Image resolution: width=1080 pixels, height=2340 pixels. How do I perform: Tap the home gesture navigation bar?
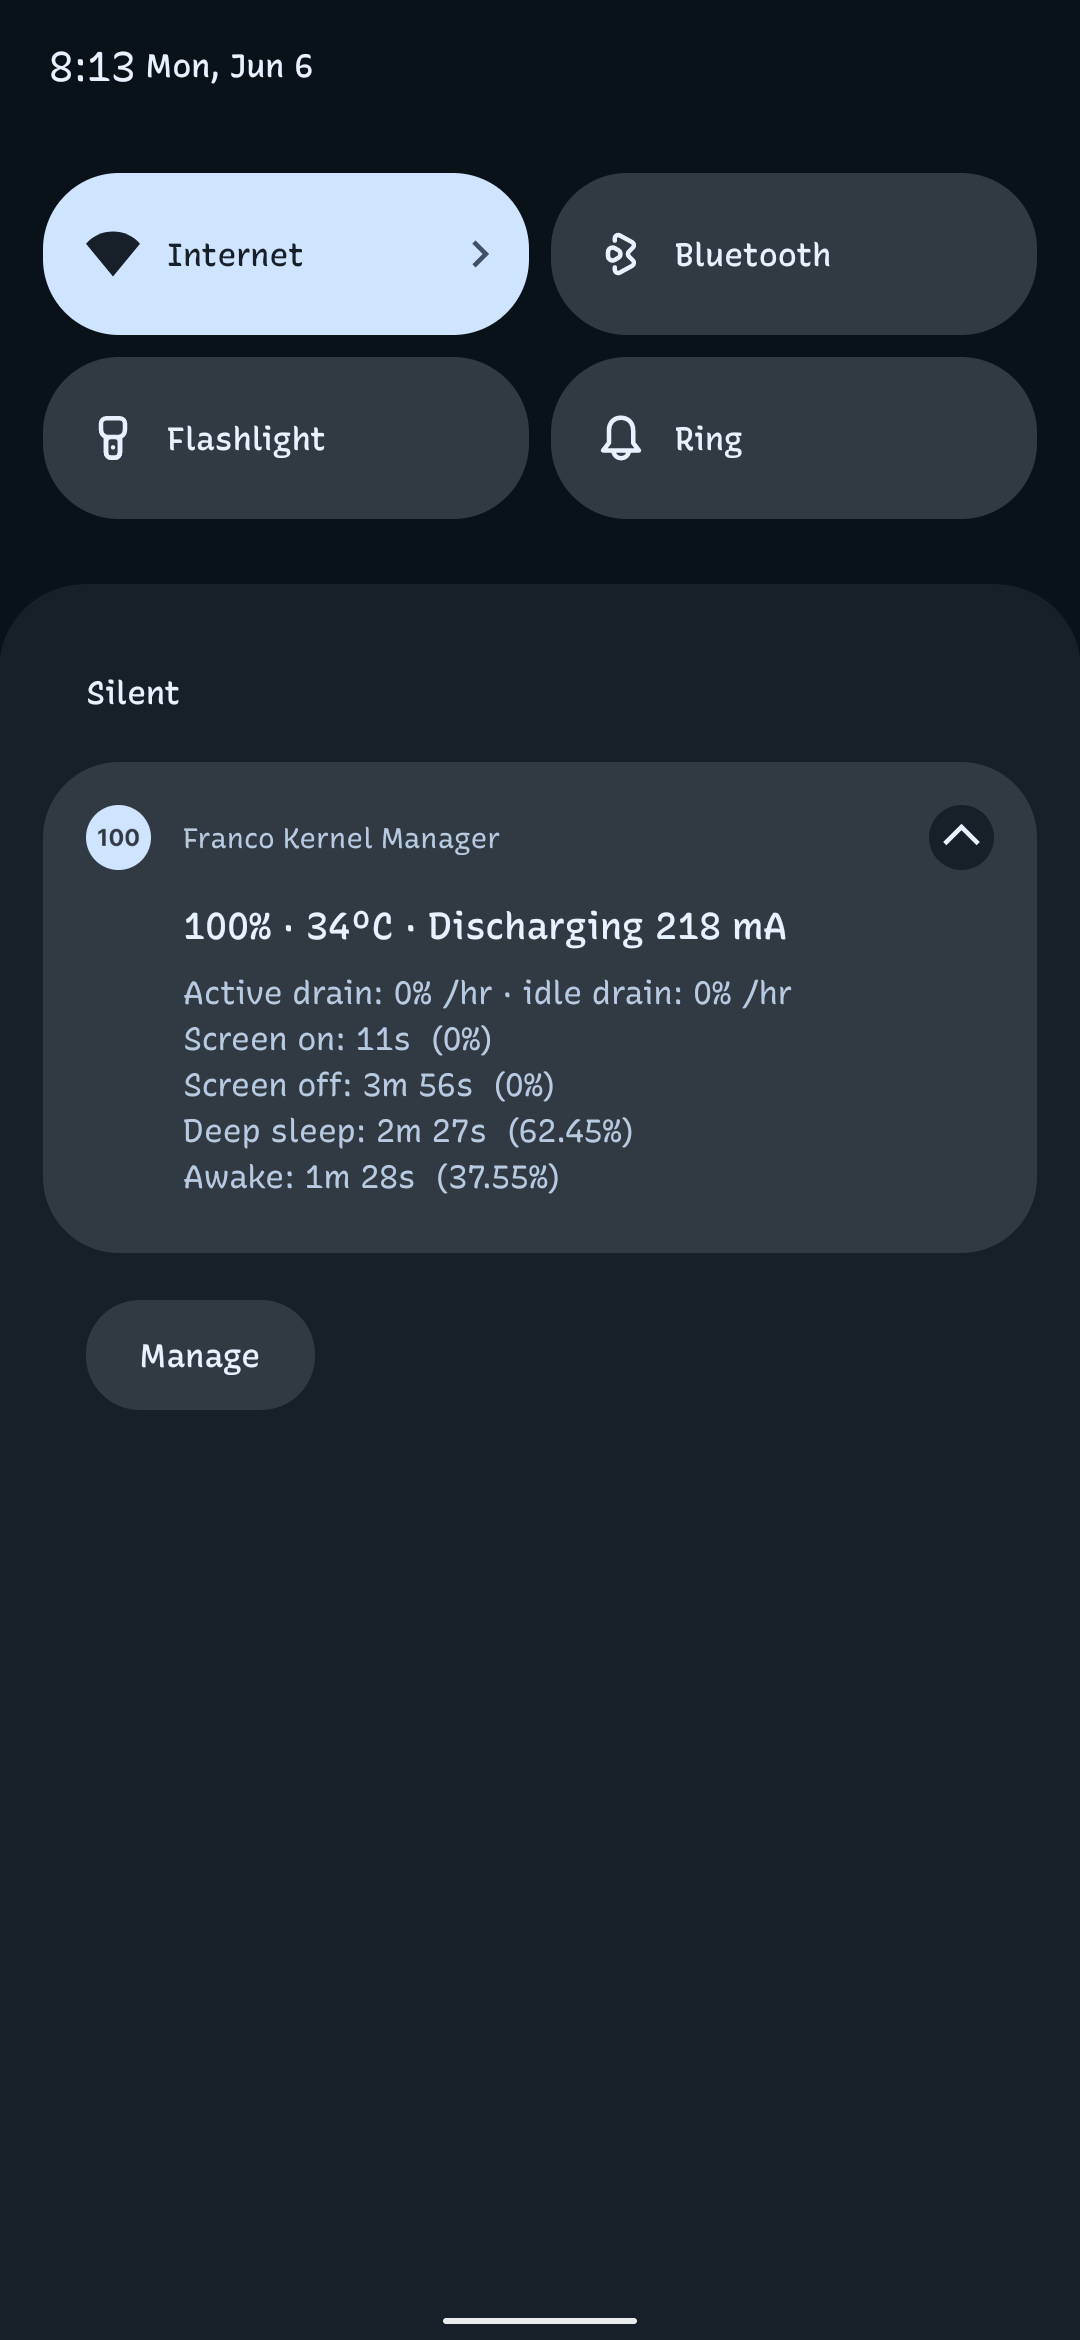pyautogui.click(x=540, y=2320)
